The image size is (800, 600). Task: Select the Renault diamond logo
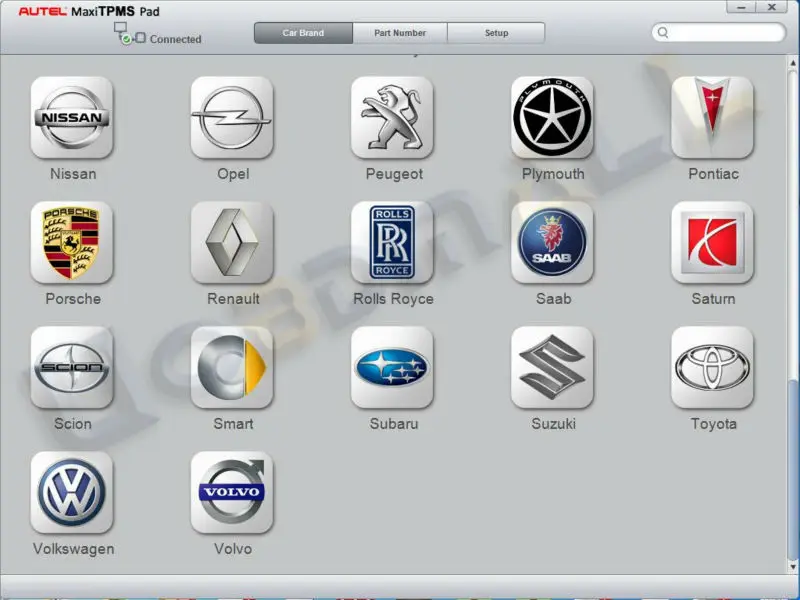pyautogui.click(x=232, y=243)
